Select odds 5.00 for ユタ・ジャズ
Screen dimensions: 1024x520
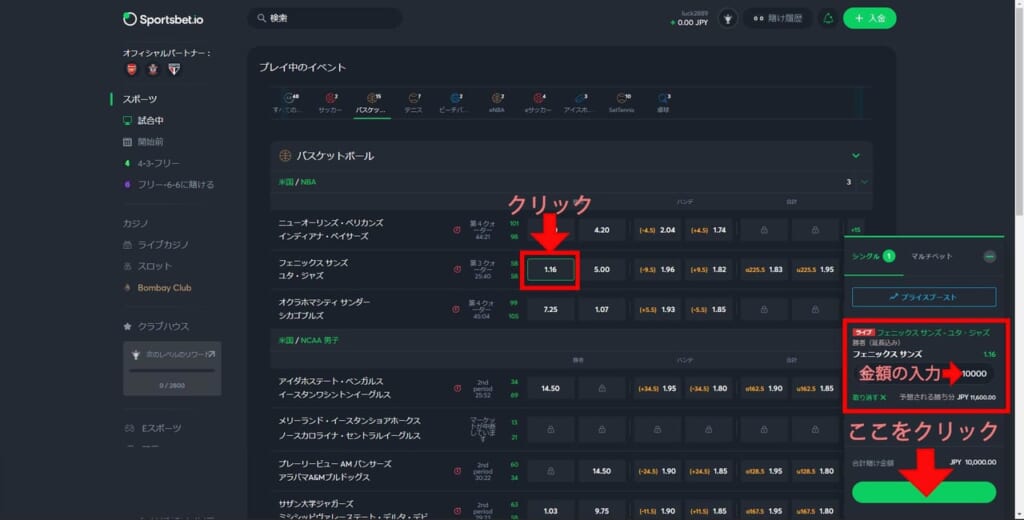click(x=601, y=269)
